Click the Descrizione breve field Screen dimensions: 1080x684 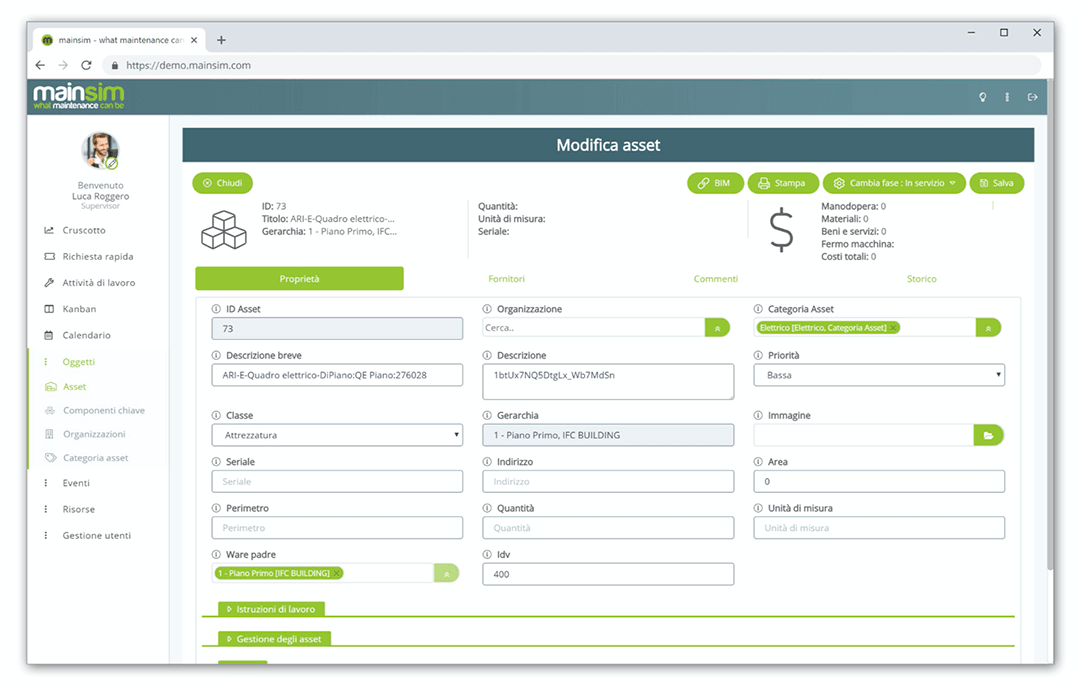pos(337,375)
